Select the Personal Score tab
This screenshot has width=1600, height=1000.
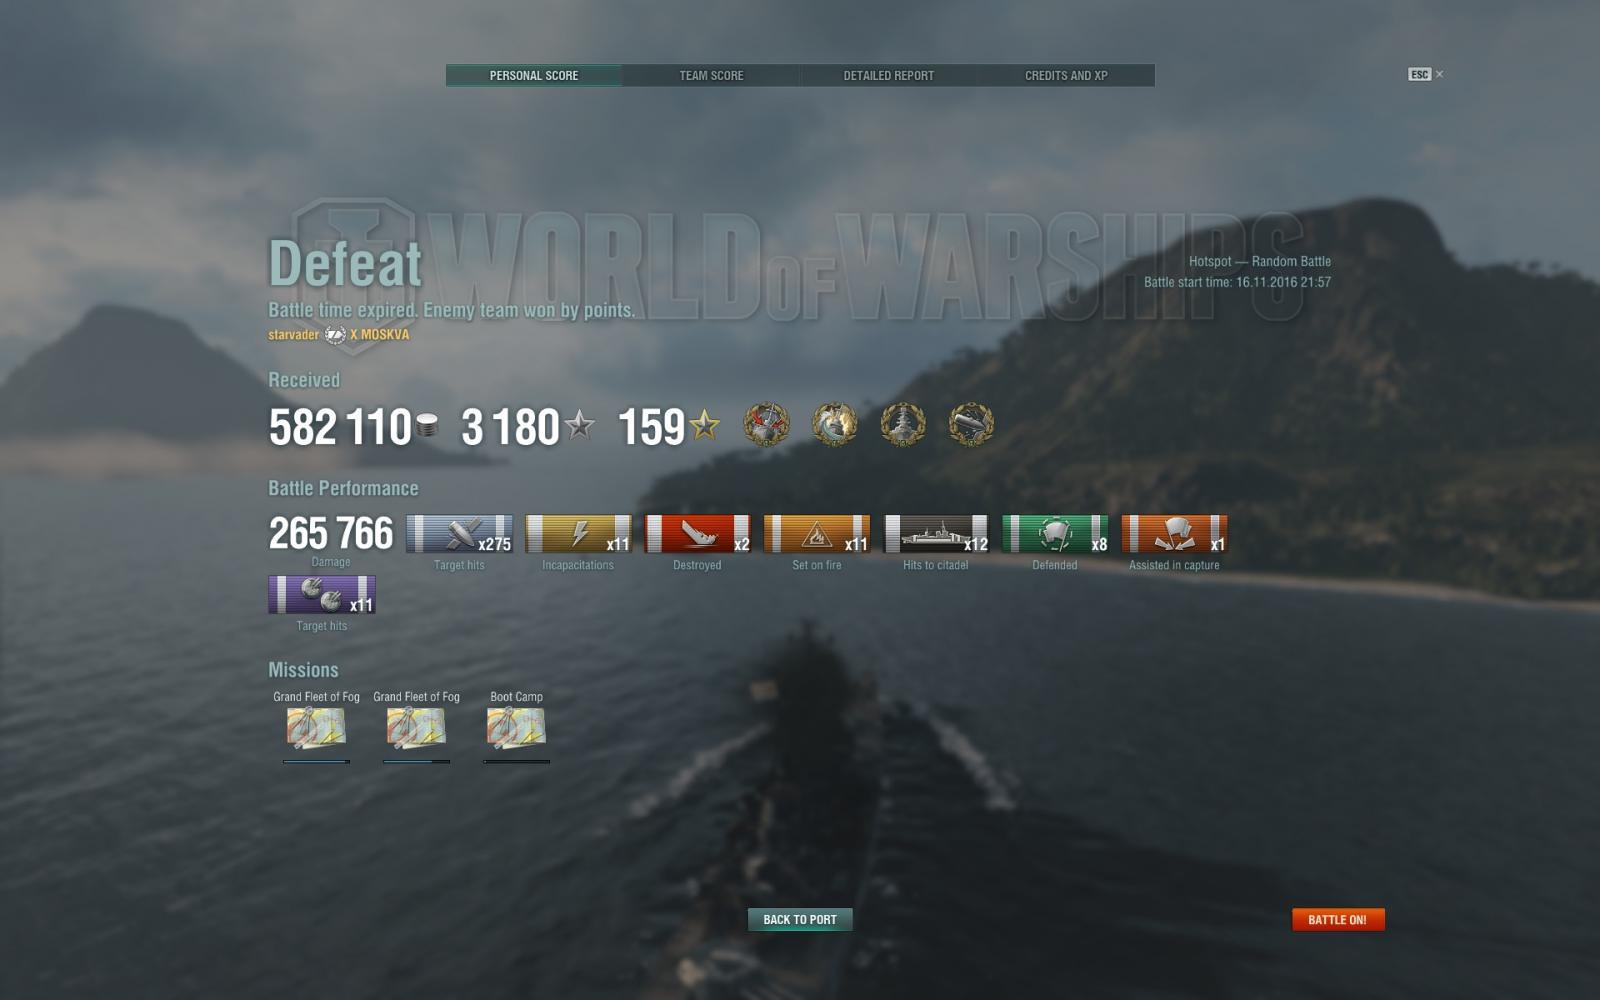coord(534,75)
